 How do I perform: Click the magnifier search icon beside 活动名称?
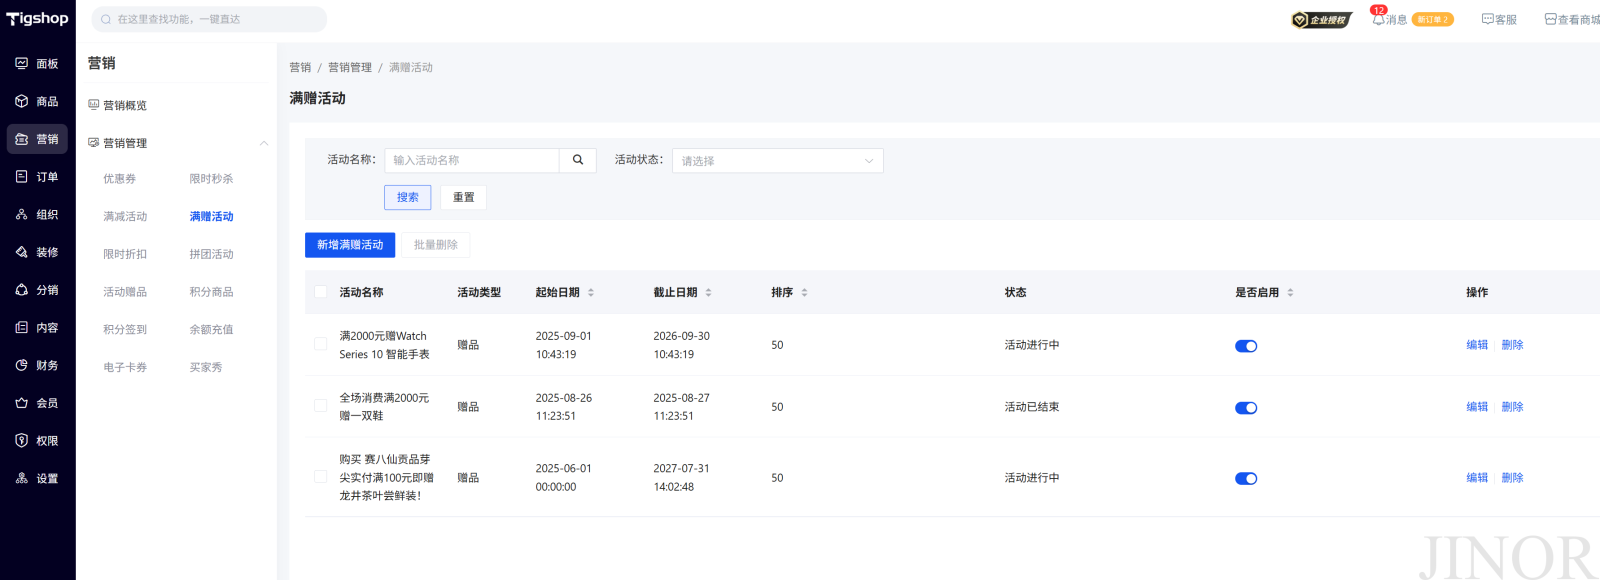[578, 160]
